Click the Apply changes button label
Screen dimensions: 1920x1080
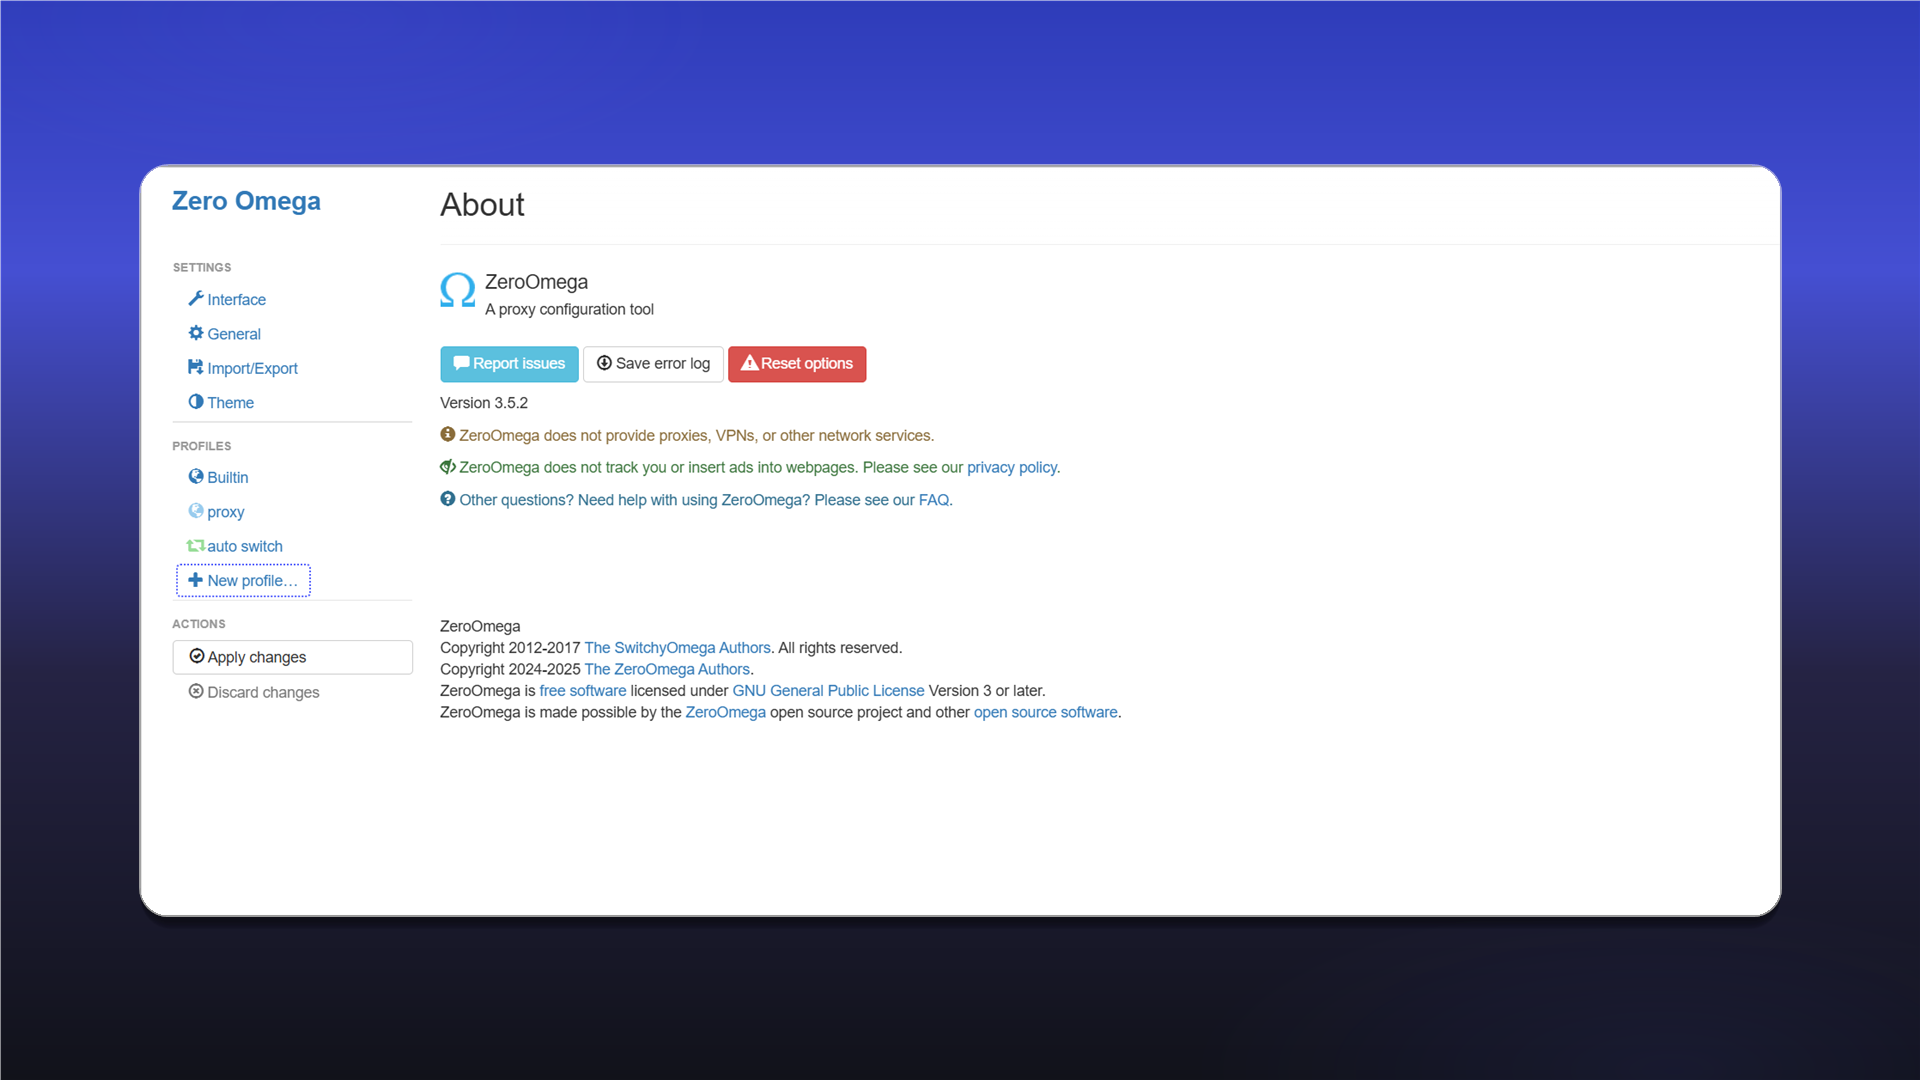[x=257, y=658]
